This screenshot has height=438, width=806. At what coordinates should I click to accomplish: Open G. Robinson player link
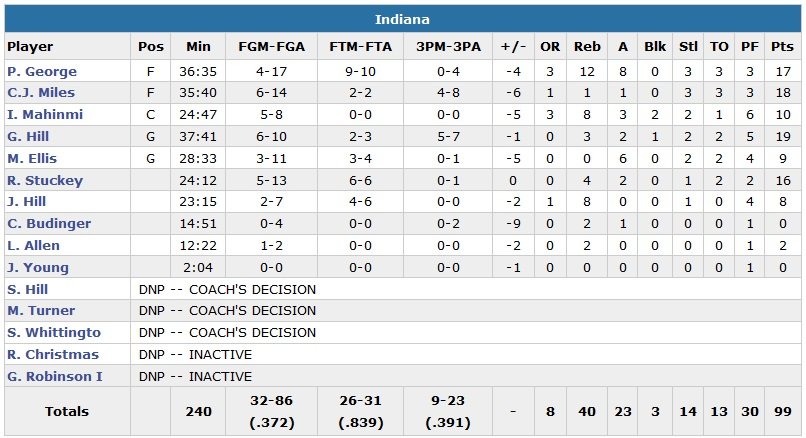[54, 377]
